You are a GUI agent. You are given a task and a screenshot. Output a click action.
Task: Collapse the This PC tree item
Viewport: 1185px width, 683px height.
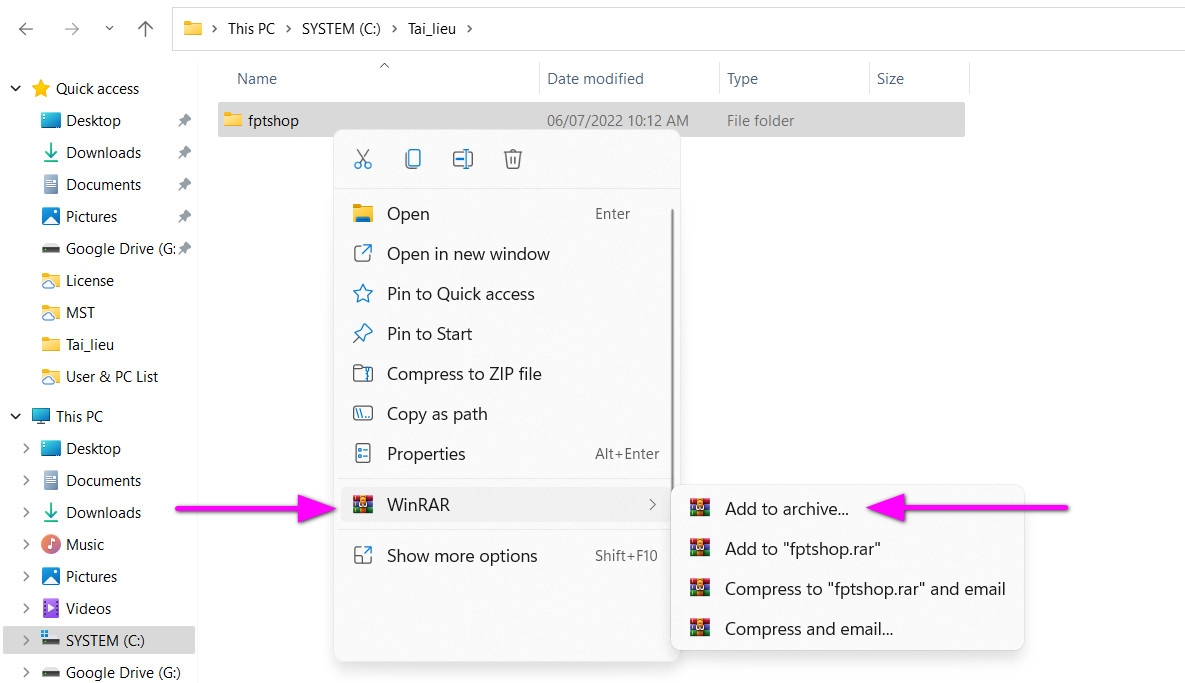tap(16, 416)
